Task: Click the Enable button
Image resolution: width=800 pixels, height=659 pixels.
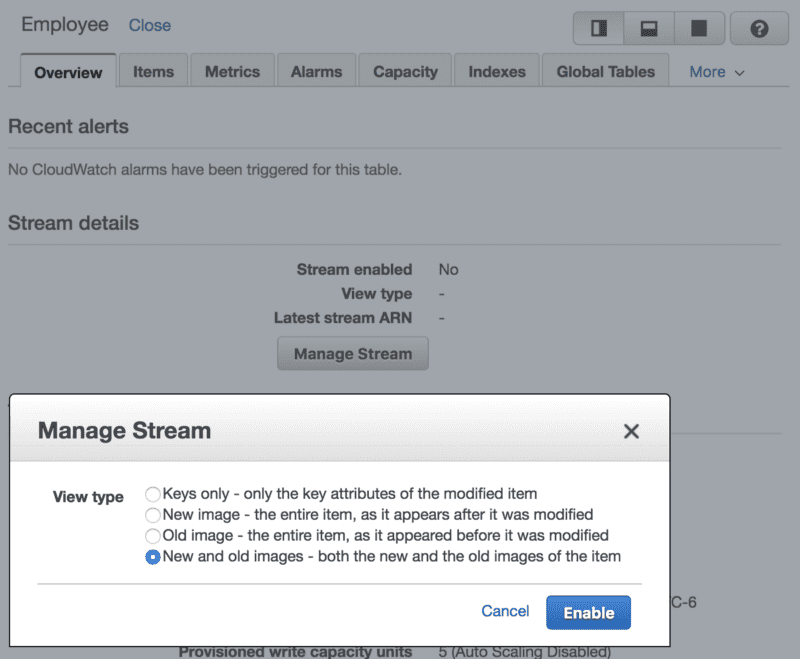Action: [x=588, y=613]
